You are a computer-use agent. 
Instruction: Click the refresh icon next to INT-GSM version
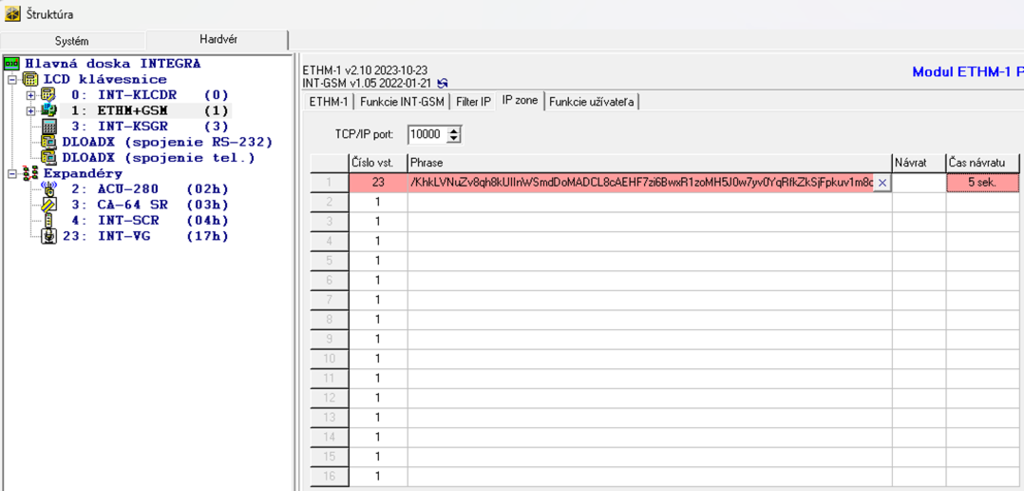[x=443, y=83]
